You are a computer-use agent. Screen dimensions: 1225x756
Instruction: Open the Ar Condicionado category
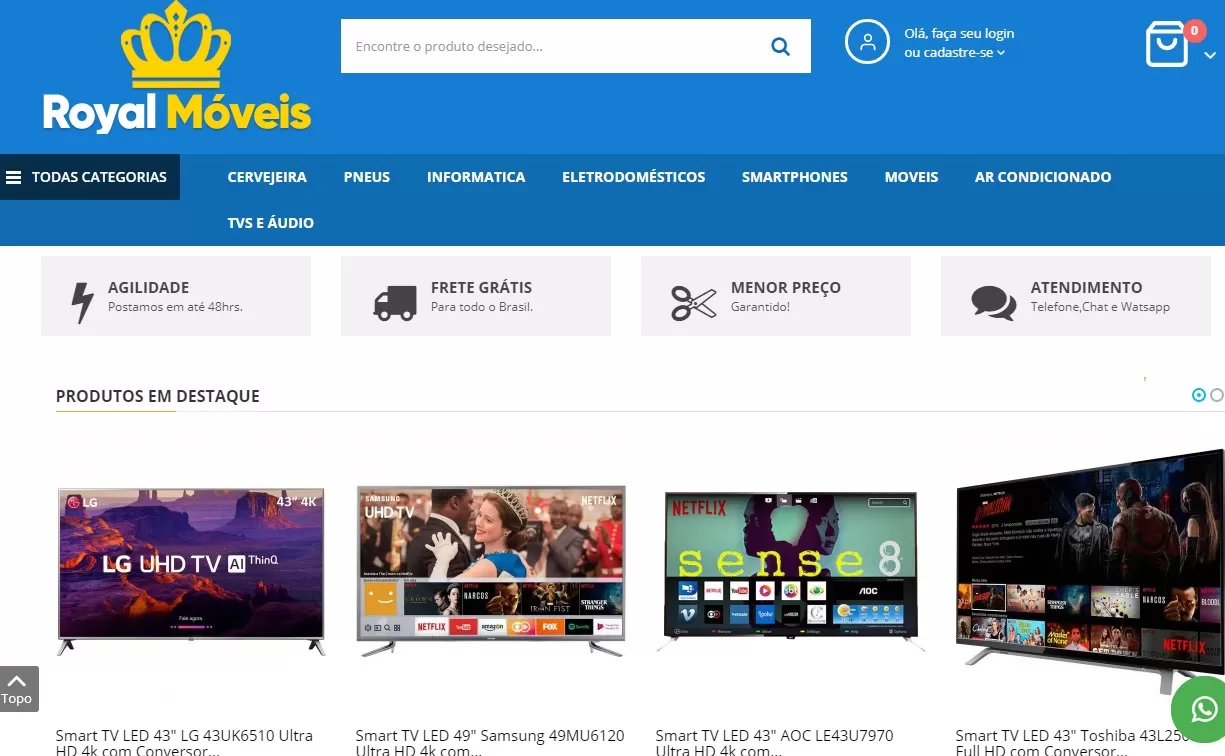1043,177
